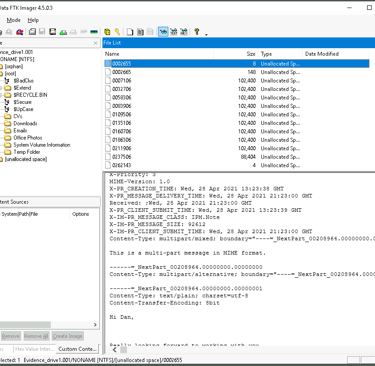Select the $RECYCLE.BIN folder
This screenshot has height=366, width=375.
pos(30,95)
